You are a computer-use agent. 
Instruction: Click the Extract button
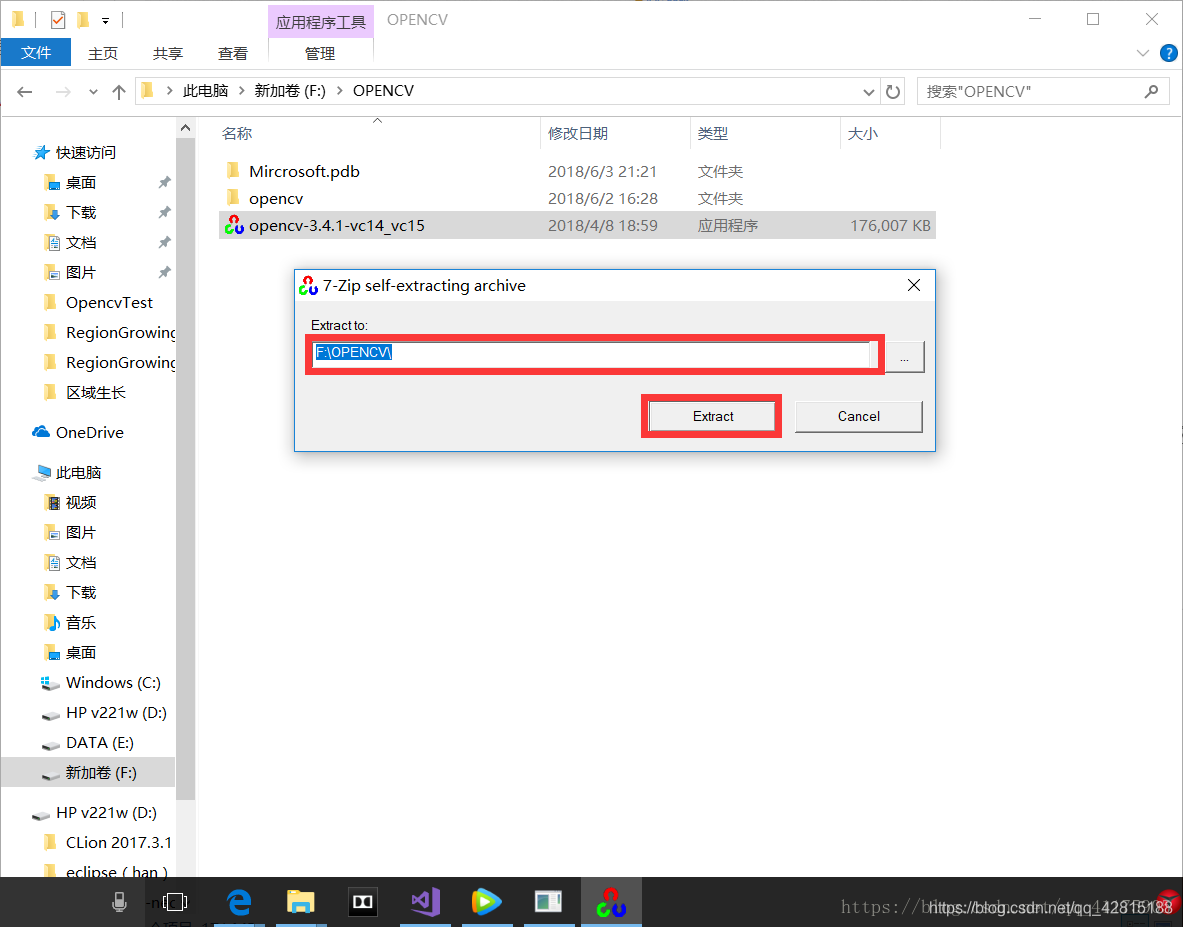(711, 416)
